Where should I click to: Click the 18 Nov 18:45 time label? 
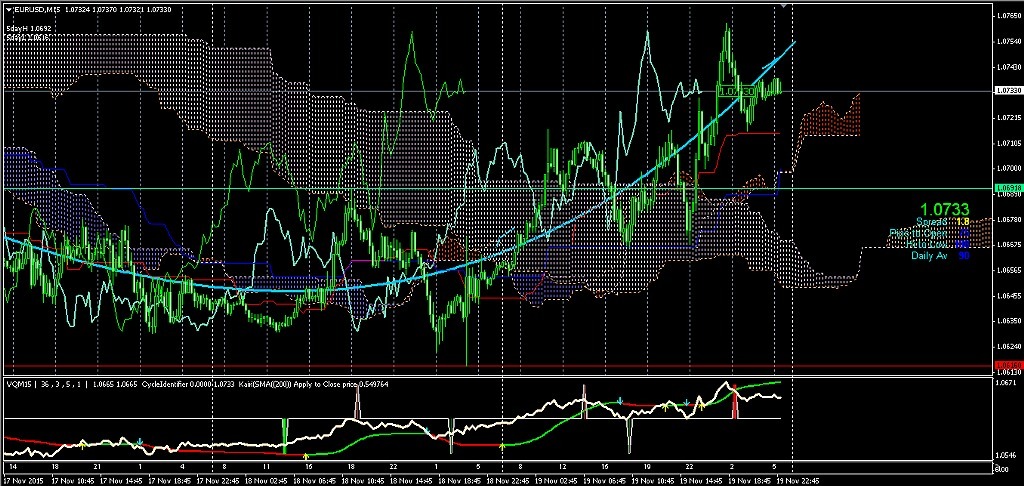coord(460,479)
